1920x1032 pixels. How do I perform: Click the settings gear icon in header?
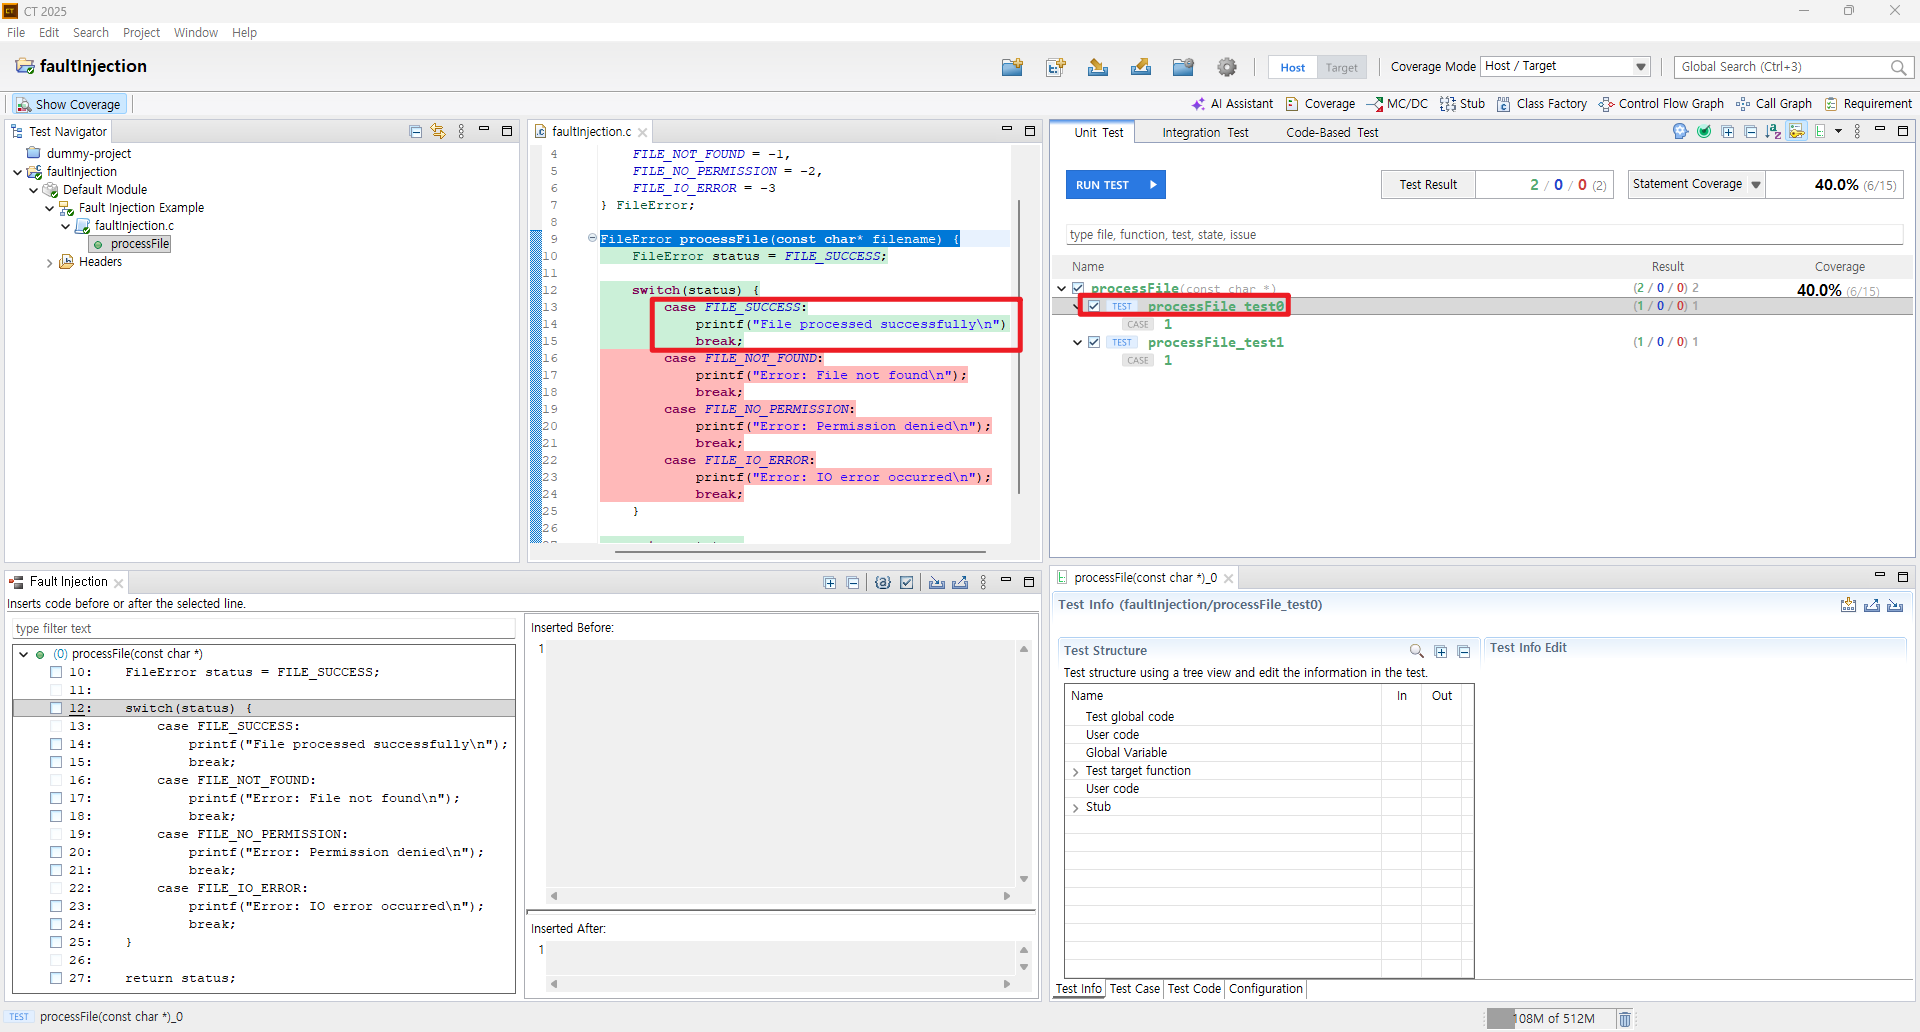pyautogui.click(x=1227, y=67)
